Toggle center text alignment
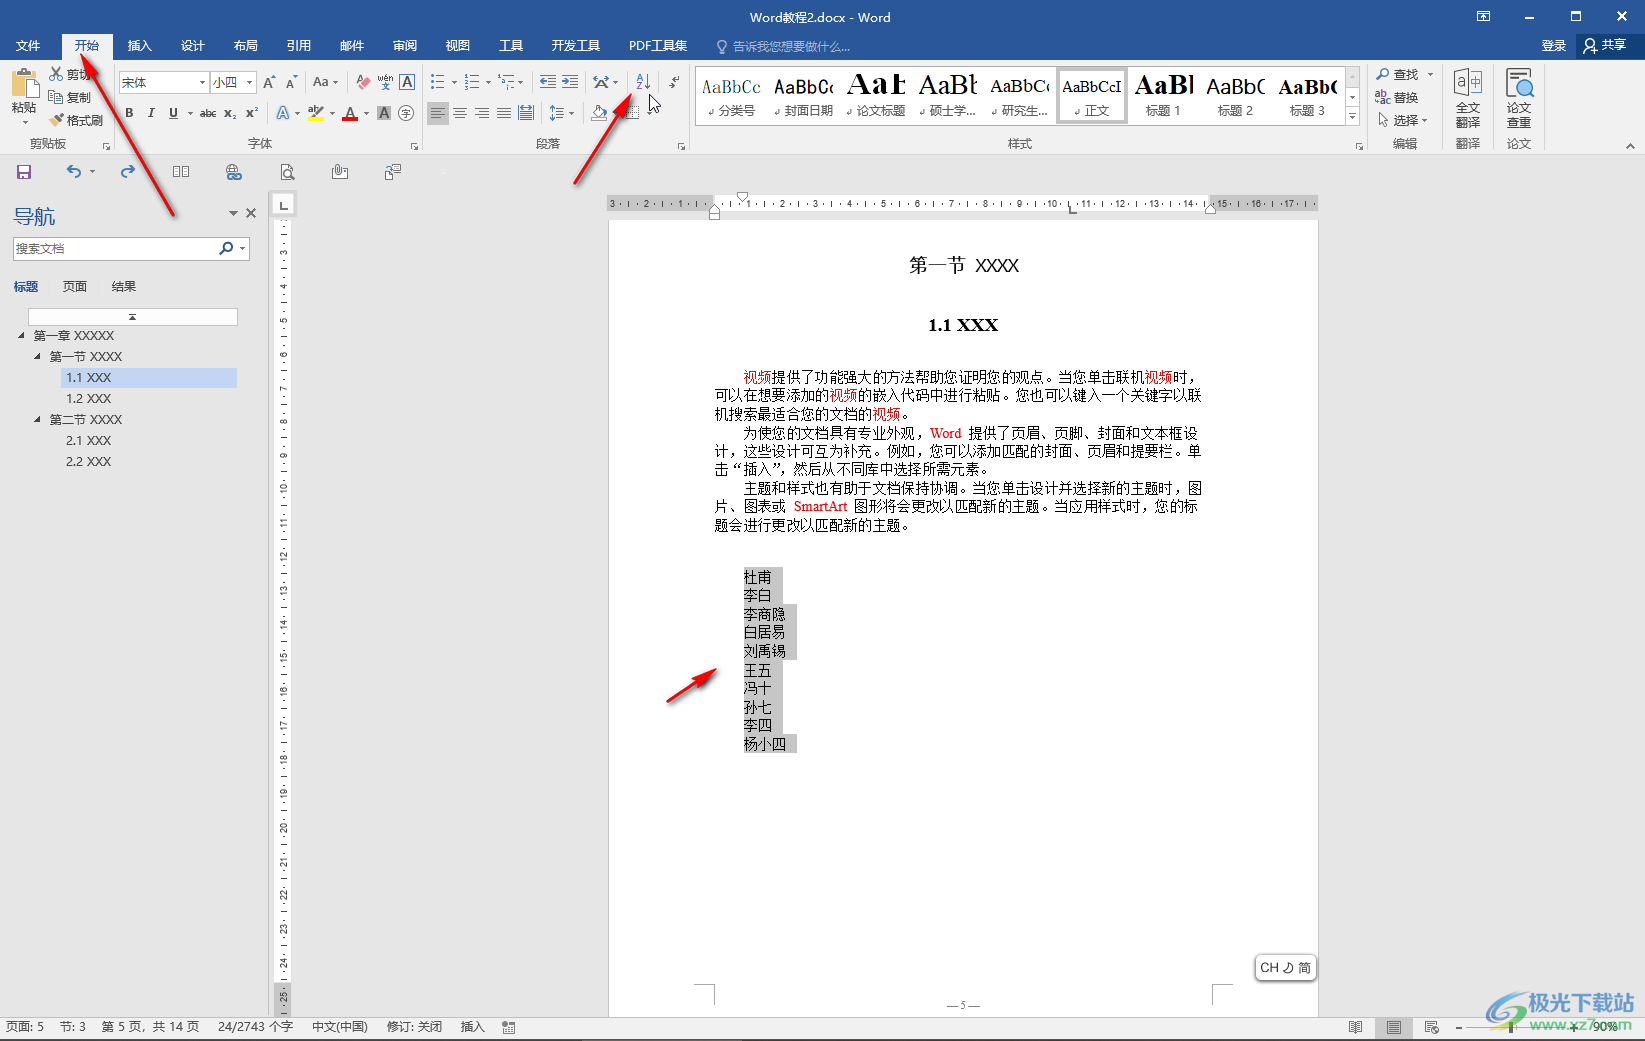The width and height of the screenshot is (1645, 1041). pos(460,113)
